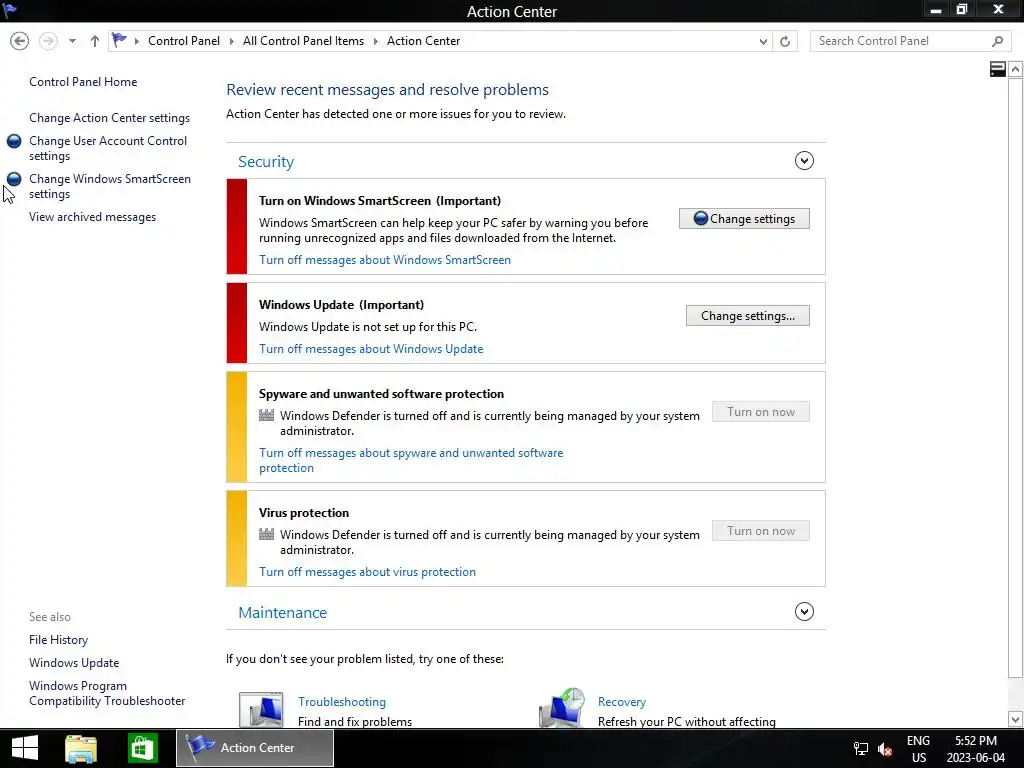This screenshot has height=768, width=1024.
Task: Open Windows Store from taskbar
Action: click(142, 748)
